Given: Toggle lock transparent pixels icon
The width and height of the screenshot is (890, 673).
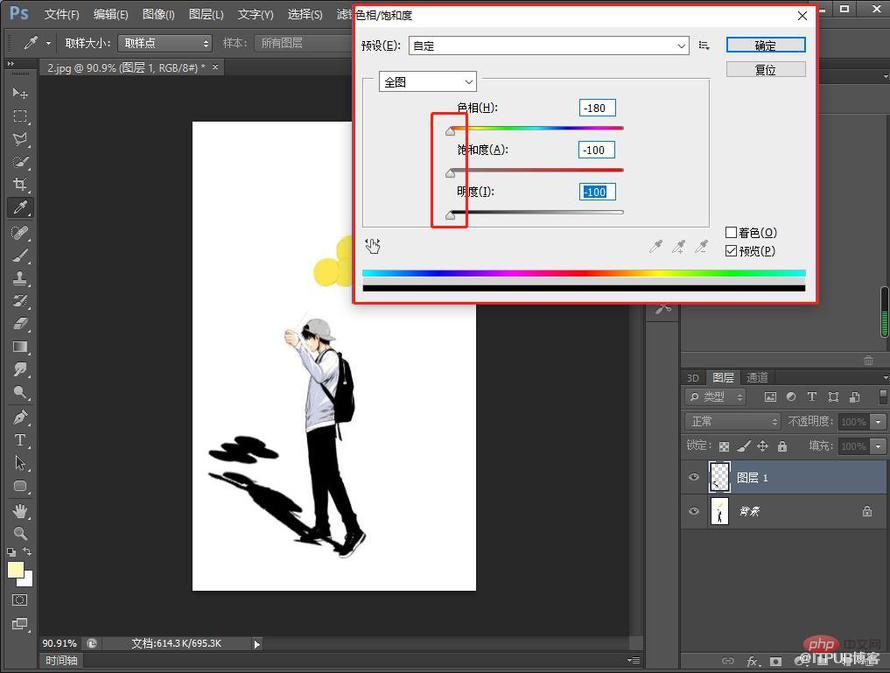Looking at the screenshot, I should (724, 447).
